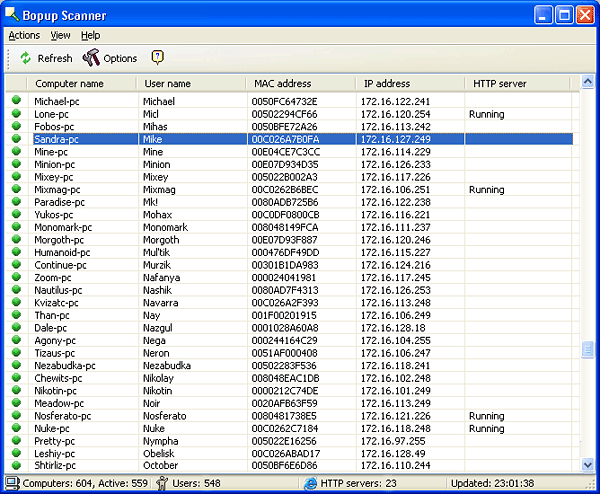Screen dimensions: 600x494
Task: Click the green status icon for Chewits-pc
Action: 16,377
